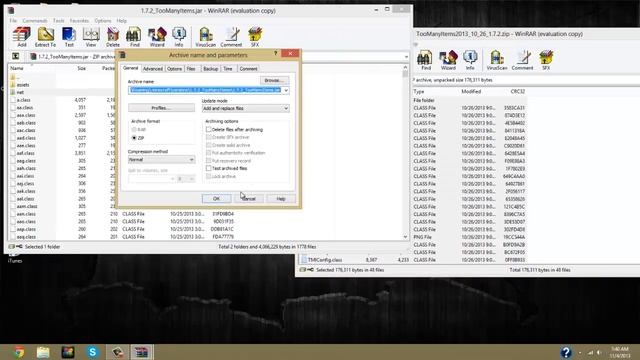640x360 pixels.
Task: Click Info icon in the jar window toolbar
Action: click(x=179, y=36)
